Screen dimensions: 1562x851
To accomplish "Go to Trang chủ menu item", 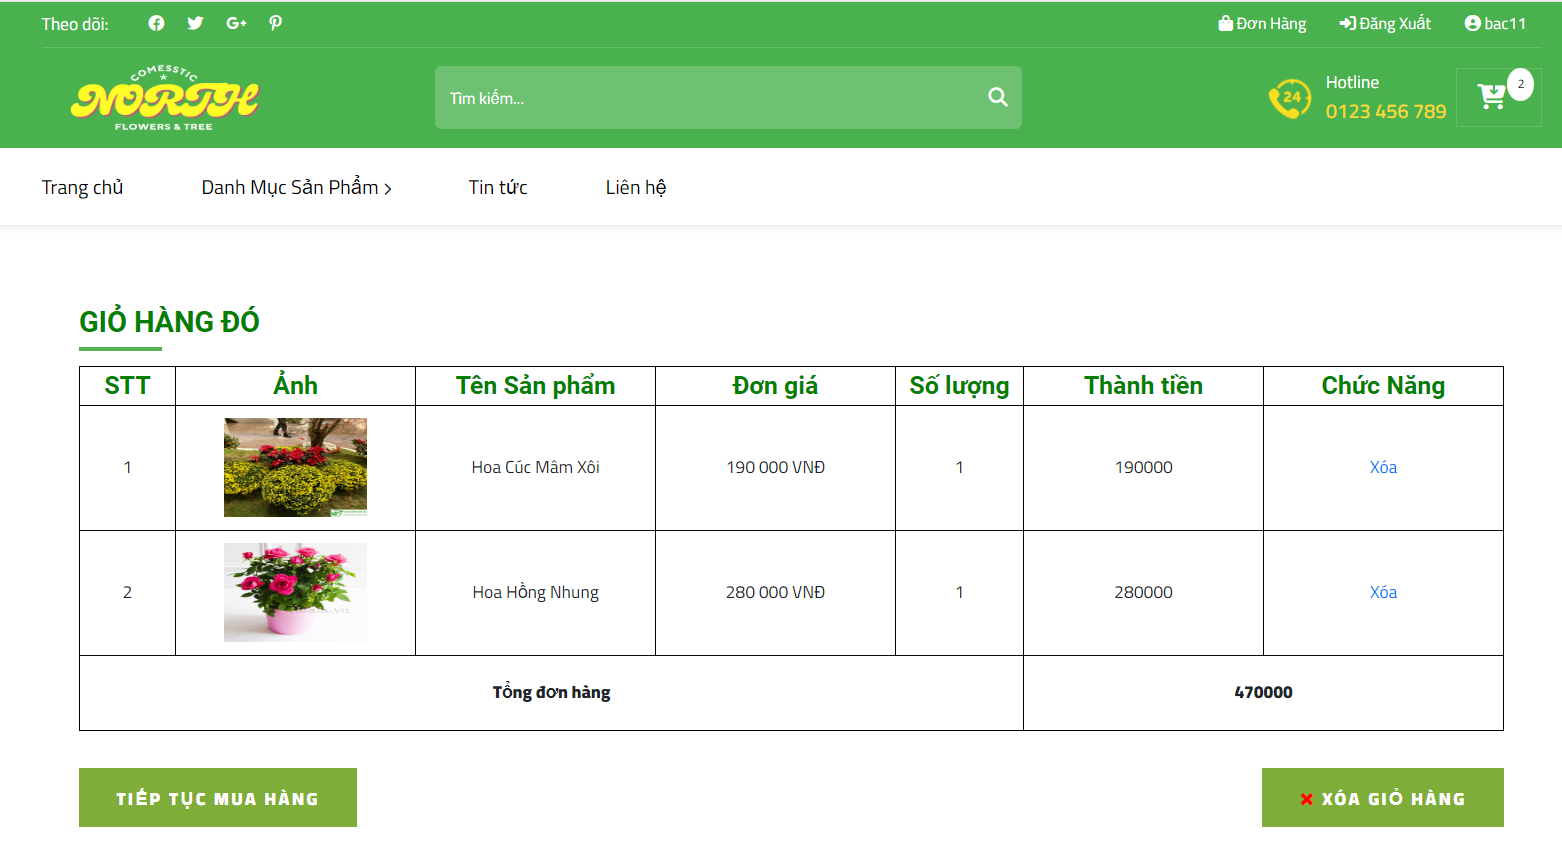I will [x=82, y=187].
